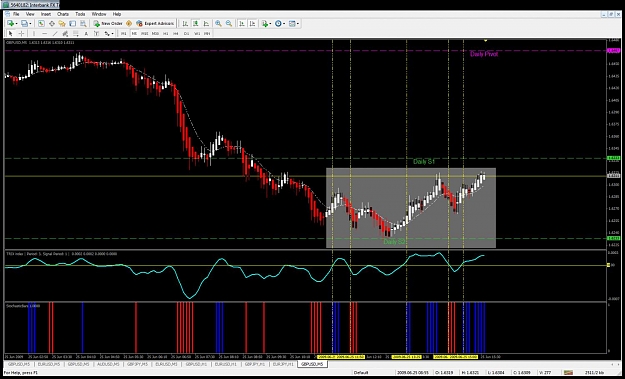This screenshot has height=379, width=625.
Task: Zoom in on the chart
Action: click(218, 24)
